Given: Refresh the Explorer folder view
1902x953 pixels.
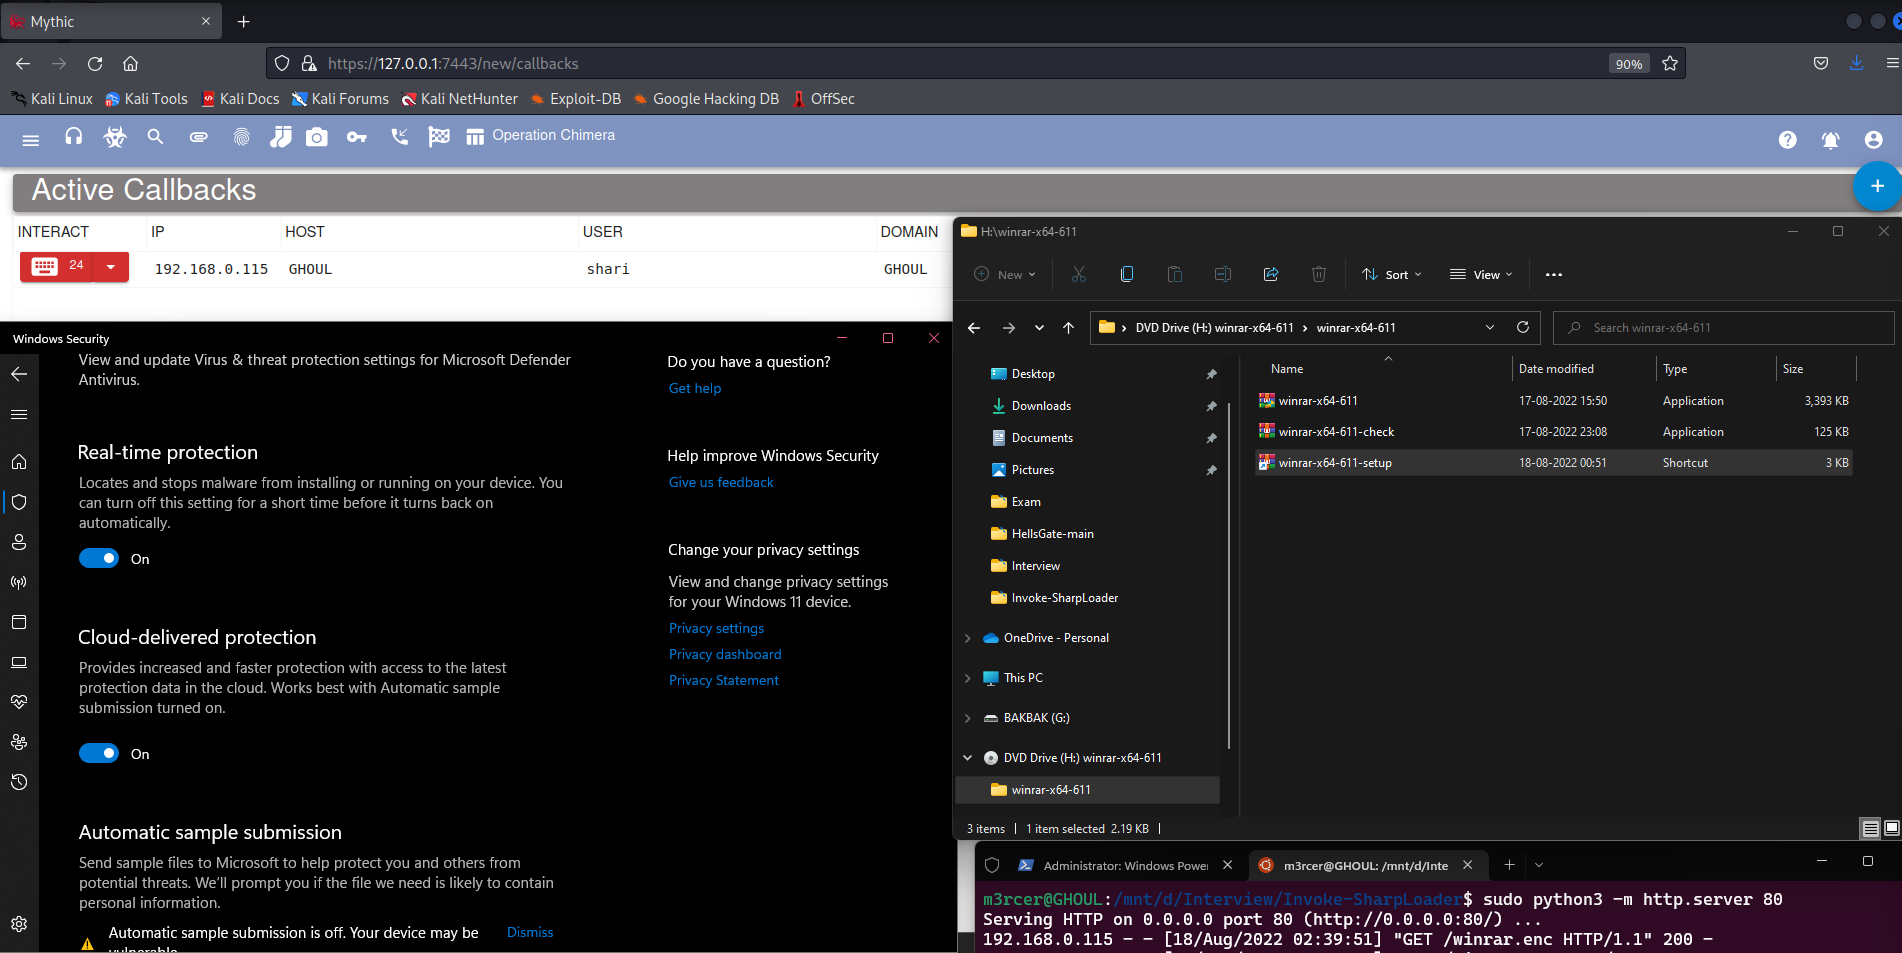Looking at the screenshot, I should click(x=1523, y=328).
